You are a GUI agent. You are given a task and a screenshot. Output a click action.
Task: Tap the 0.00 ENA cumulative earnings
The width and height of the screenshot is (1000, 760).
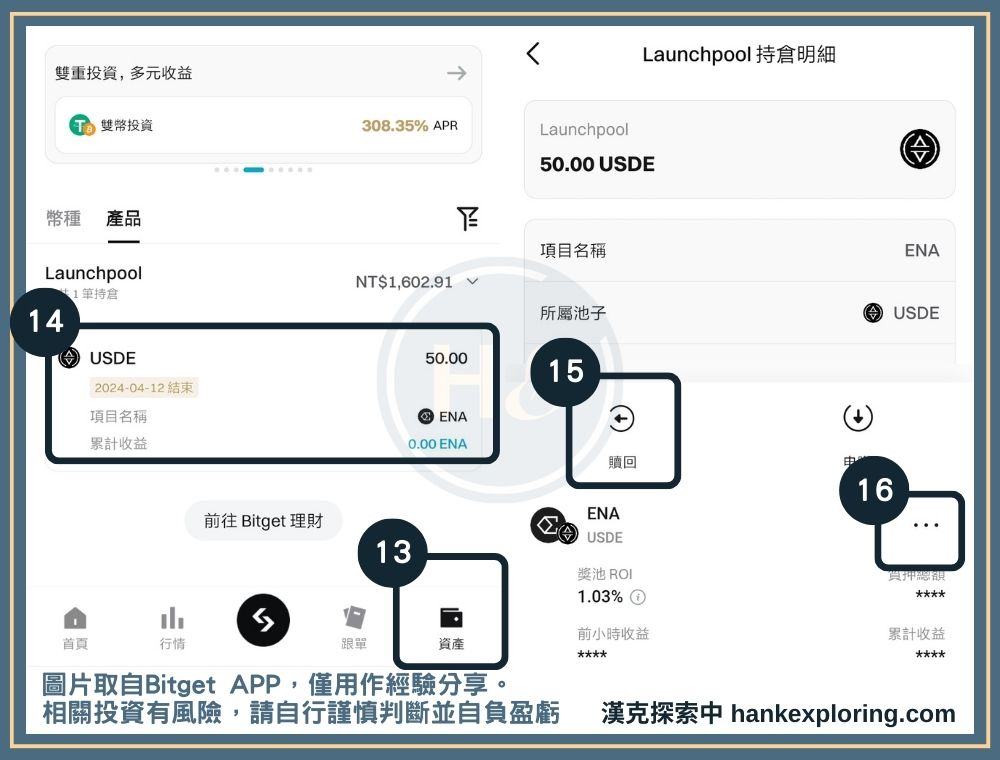[438, 444]
